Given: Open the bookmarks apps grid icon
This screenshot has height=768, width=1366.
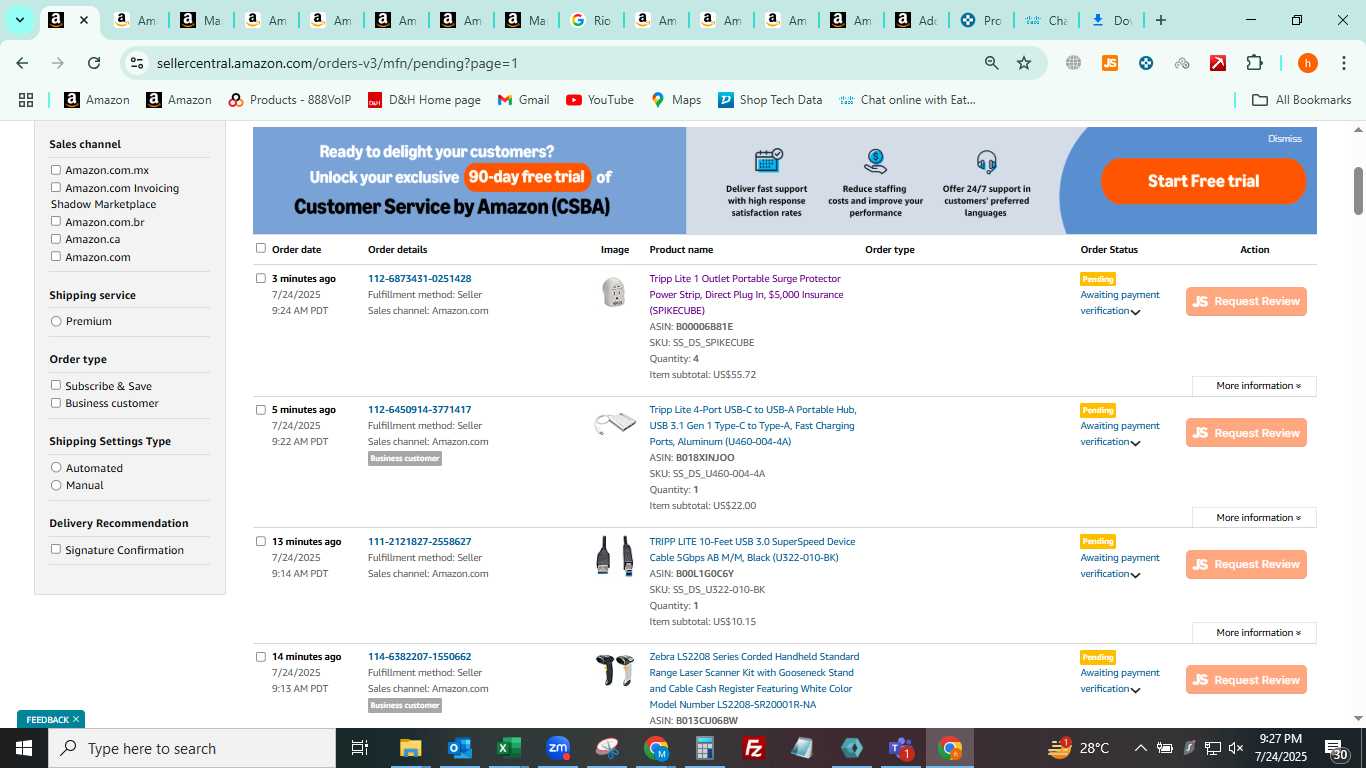Looking at the screenshot, I should click(26, 100).
